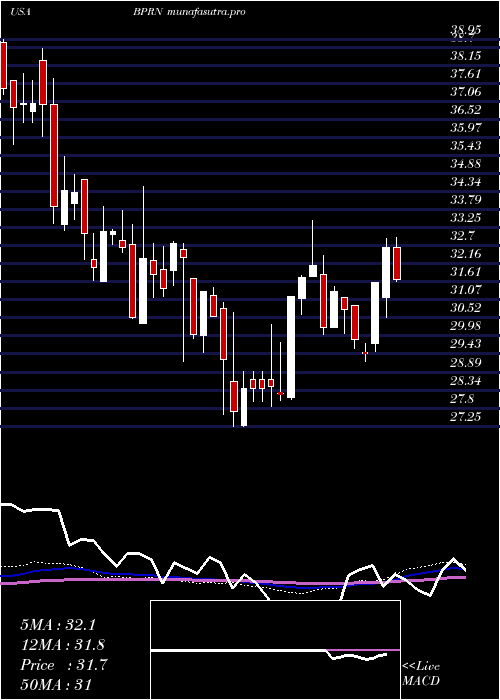Click the 'BPRN munafasutra.pro' title text
This screenshot has width=500, height=700.
click(189, 12)
